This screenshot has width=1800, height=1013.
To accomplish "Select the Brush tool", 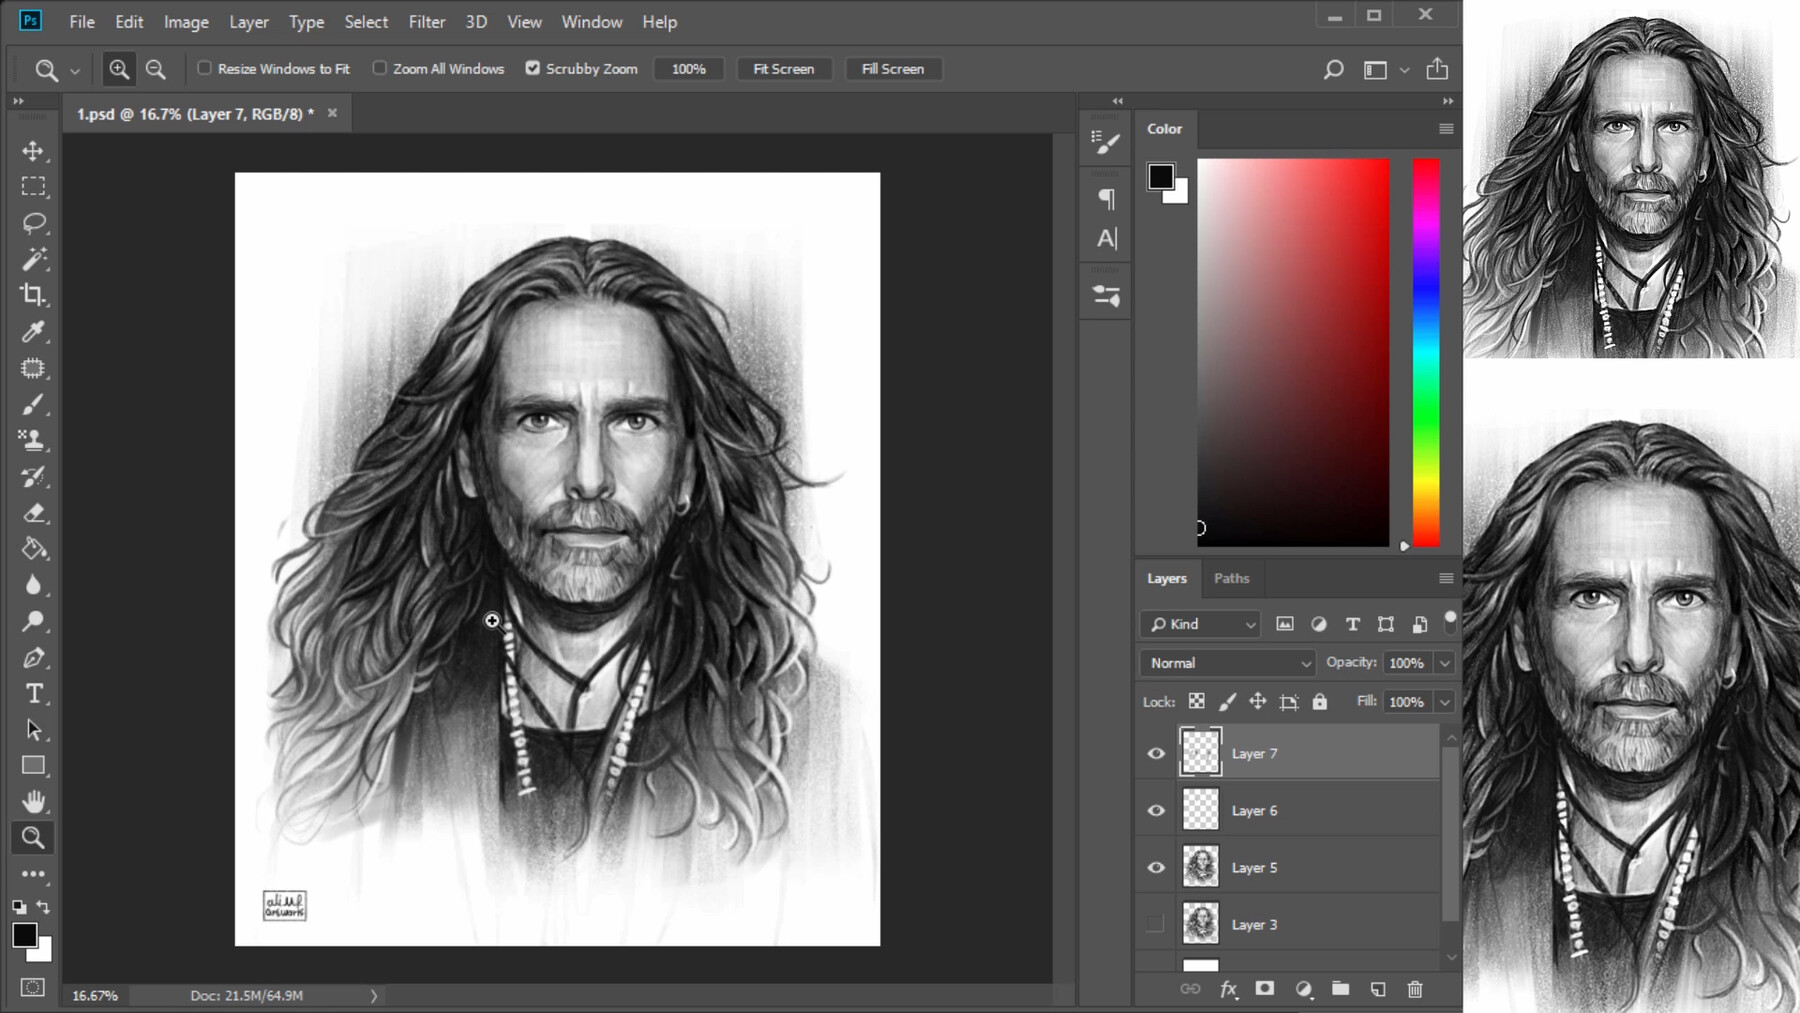I will coord(33,405).
